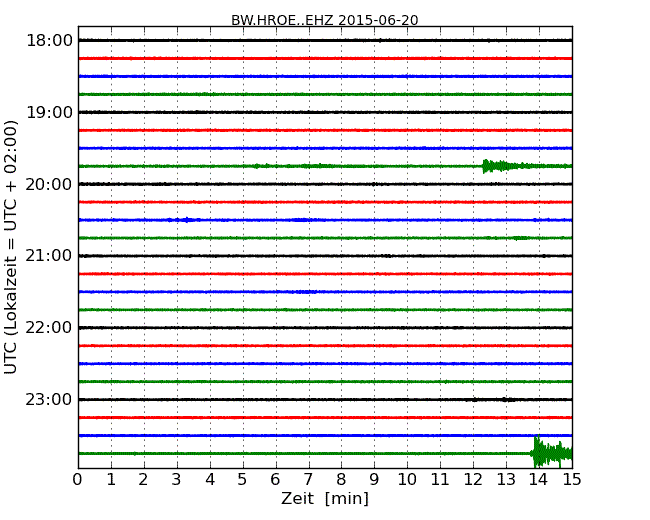Click the 18:00 time label
The width and height of the screenshot is (650, 520).
pos(49,41)
